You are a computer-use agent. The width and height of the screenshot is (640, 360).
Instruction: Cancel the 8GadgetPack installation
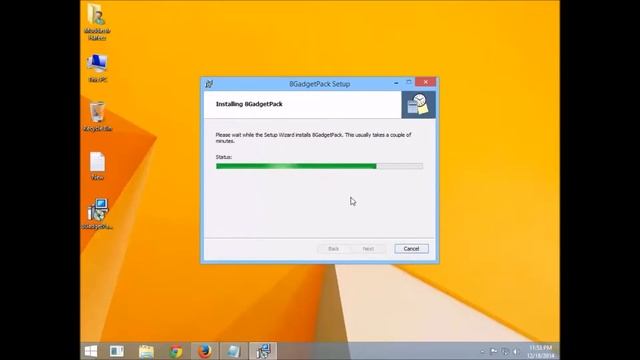[x=411, y=249]
